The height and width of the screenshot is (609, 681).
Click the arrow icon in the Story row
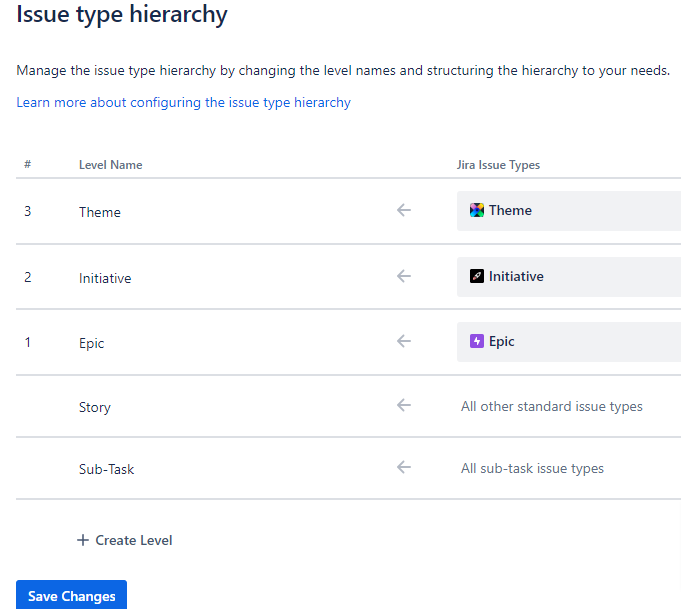tap(404, 405)
